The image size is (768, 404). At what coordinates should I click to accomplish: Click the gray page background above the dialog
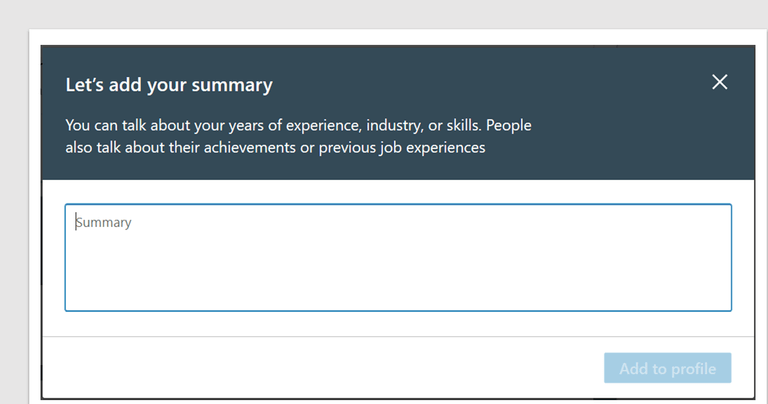tap(384, 14)
